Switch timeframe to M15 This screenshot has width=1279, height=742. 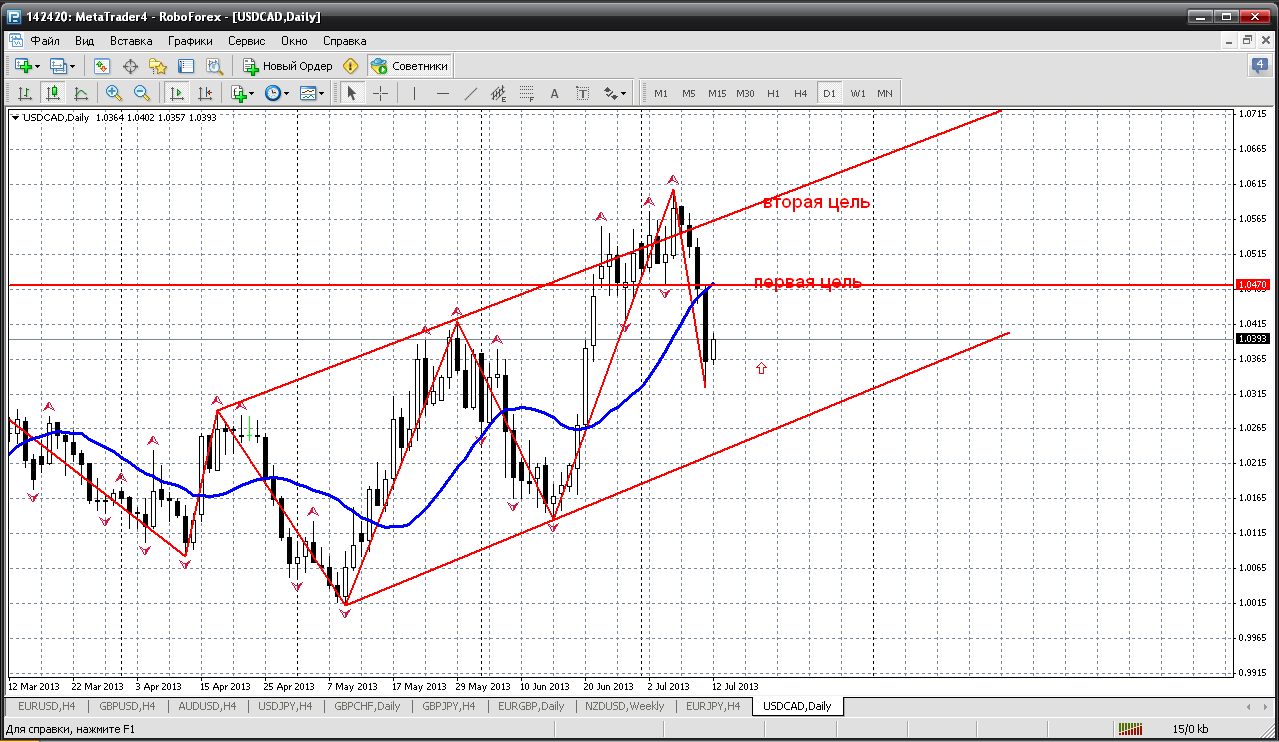coord(717,93)
